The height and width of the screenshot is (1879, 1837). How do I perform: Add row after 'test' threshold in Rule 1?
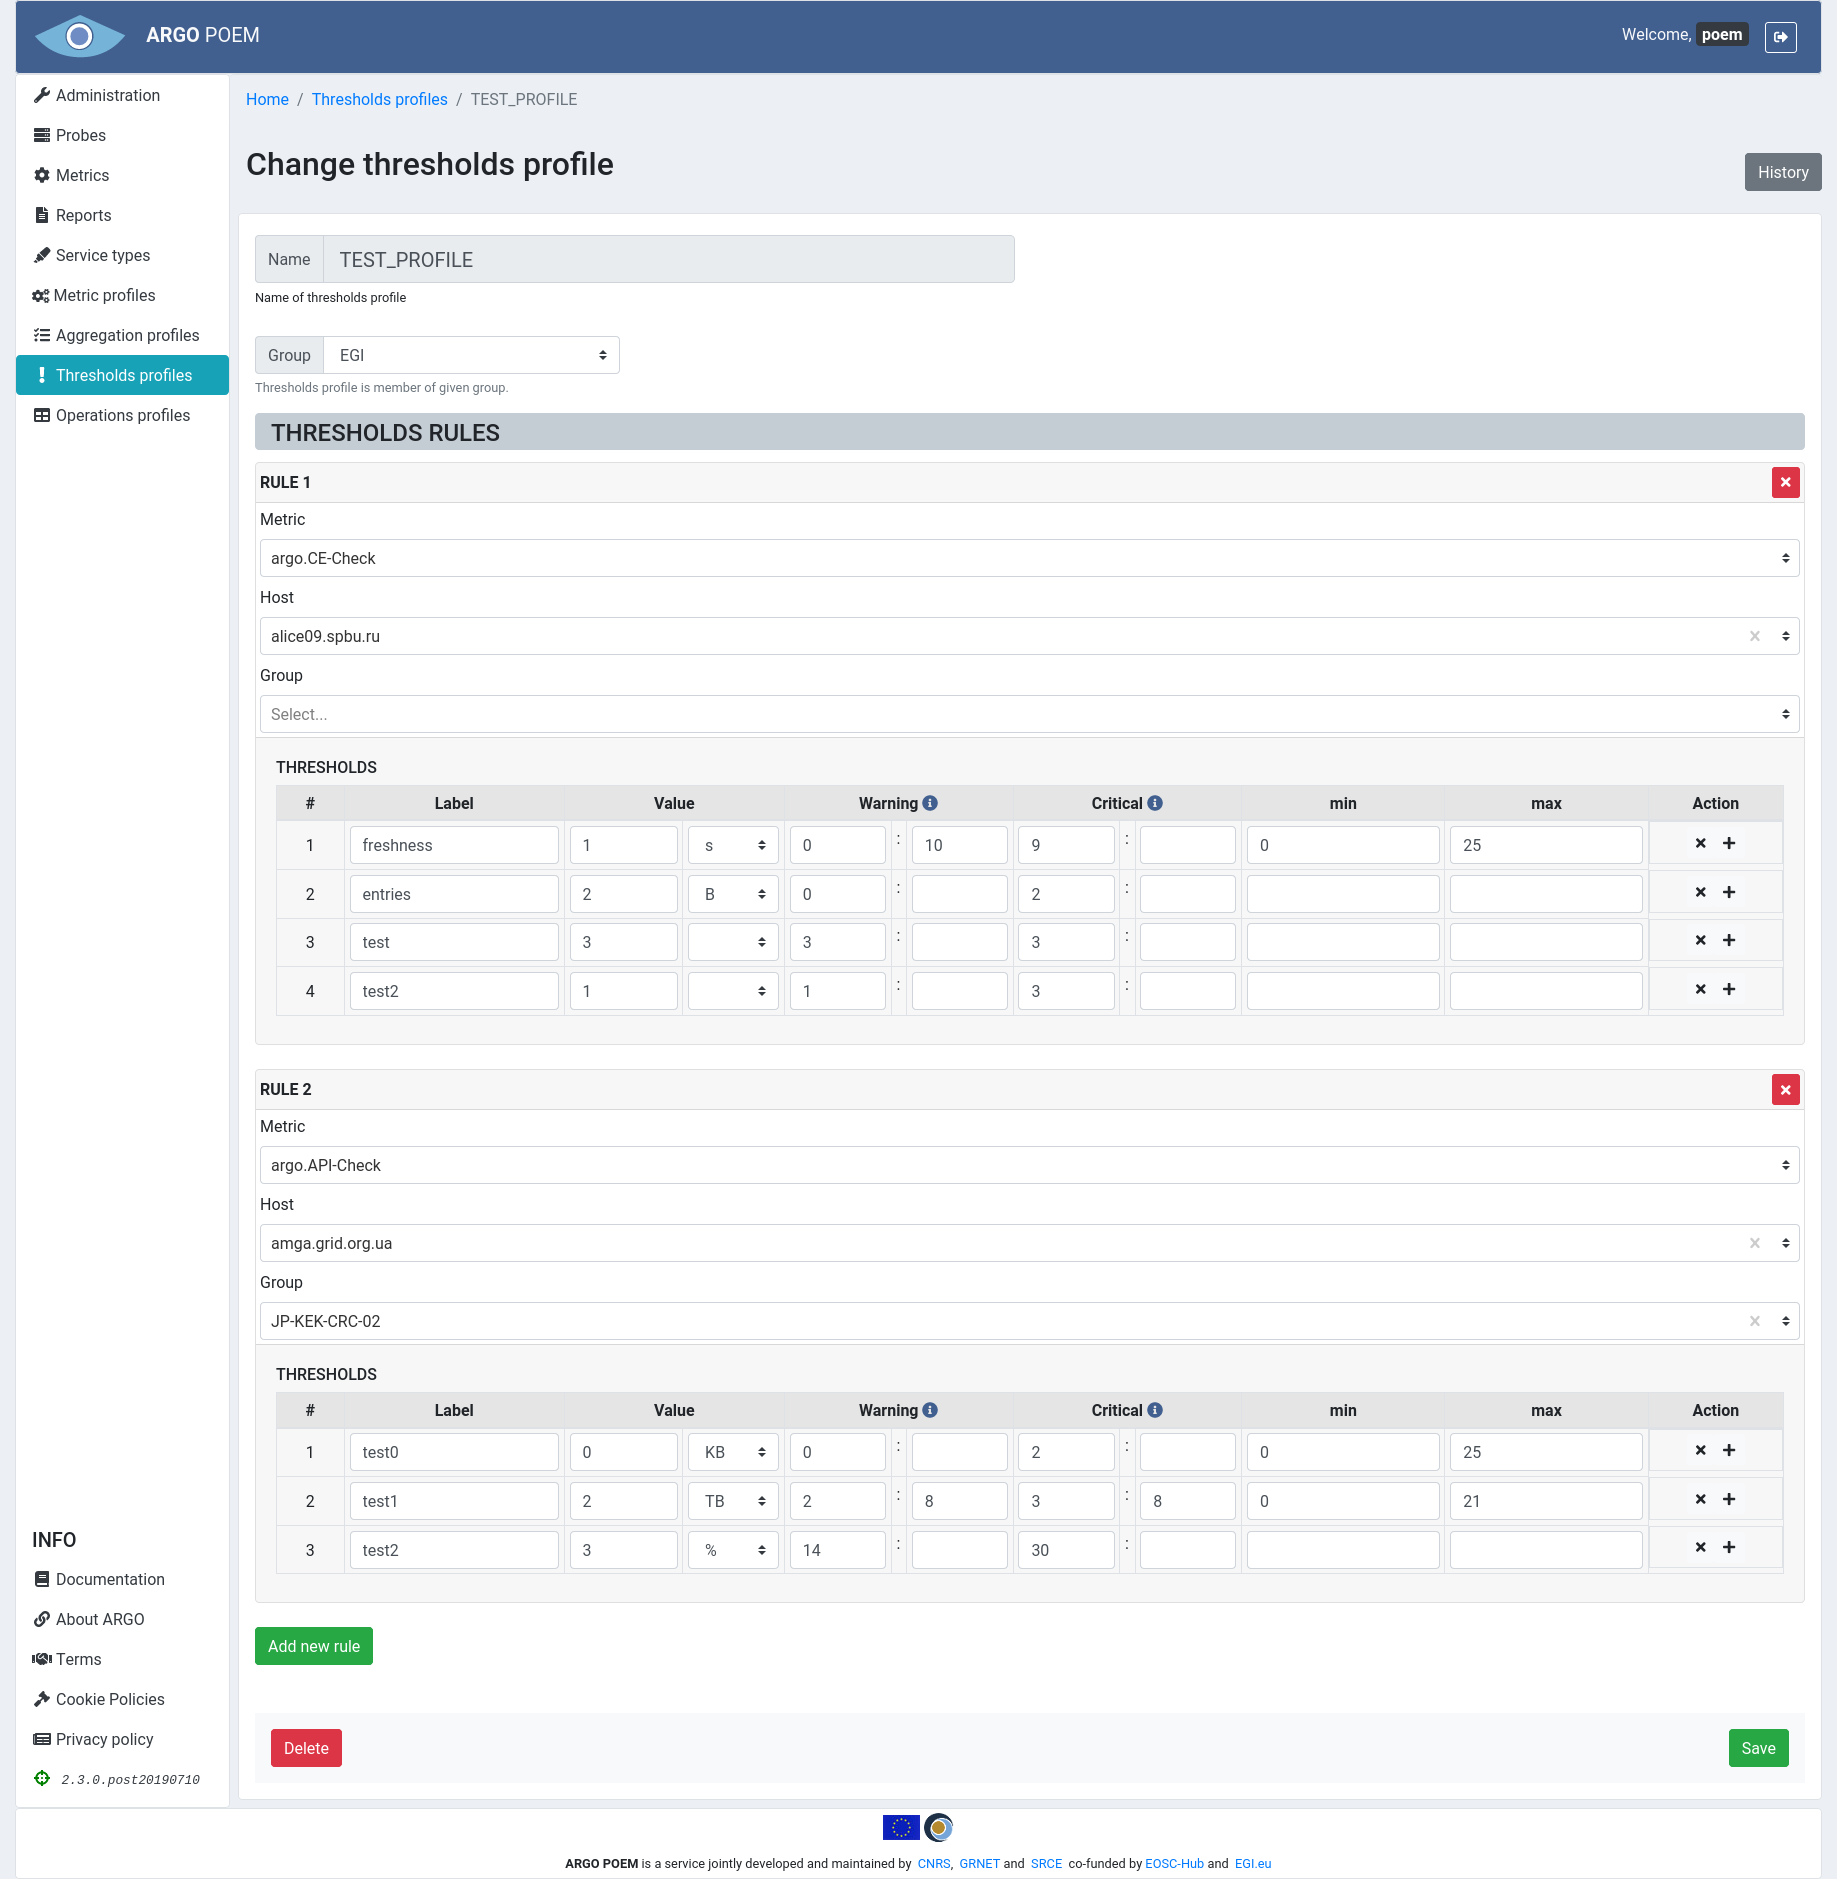click(1729, 940)
